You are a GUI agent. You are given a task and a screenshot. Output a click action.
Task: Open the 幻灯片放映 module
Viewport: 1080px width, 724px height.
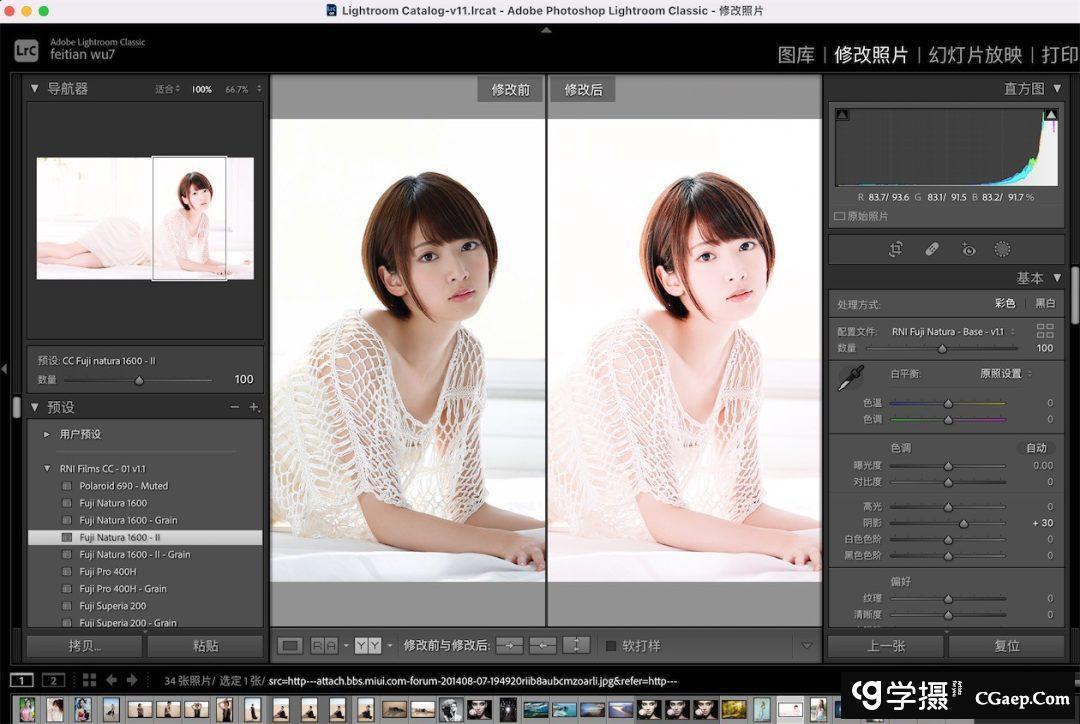point(975,55)
